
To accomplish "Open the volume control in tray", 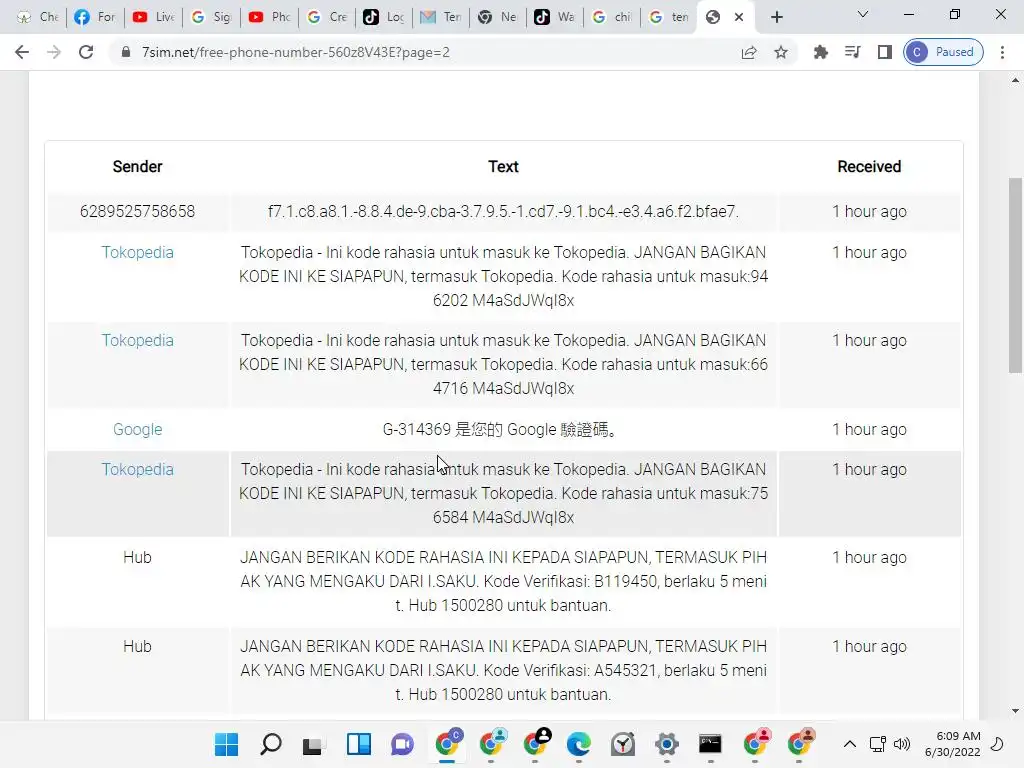I will [x=902, y=744].
